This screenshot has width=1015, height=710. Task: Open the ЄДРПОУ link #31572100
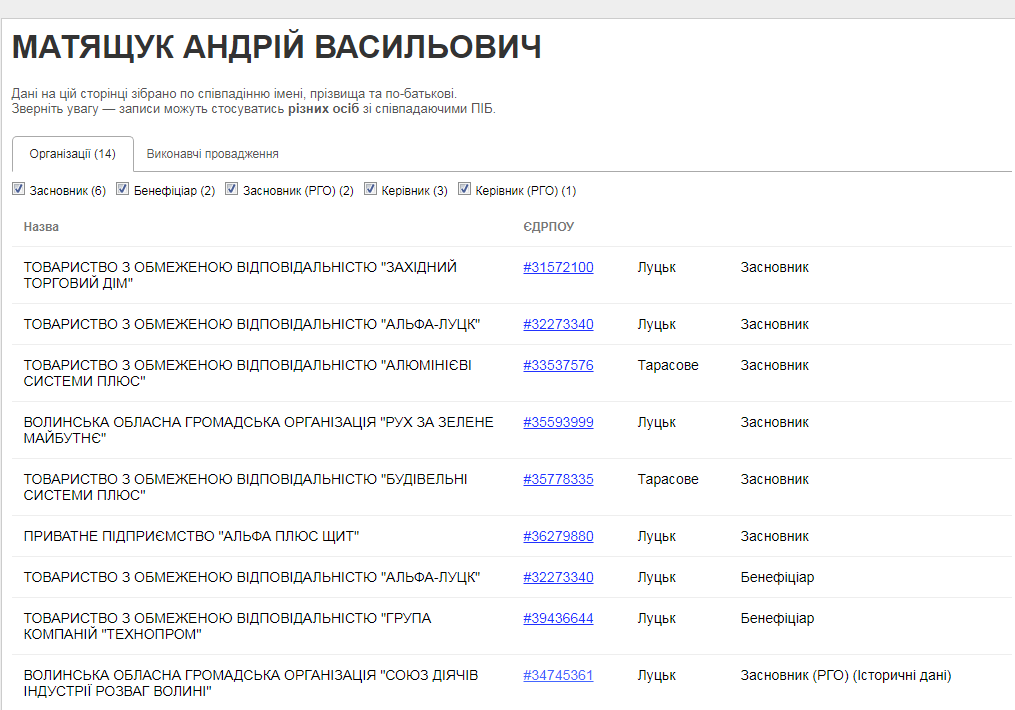coord(558,267)
